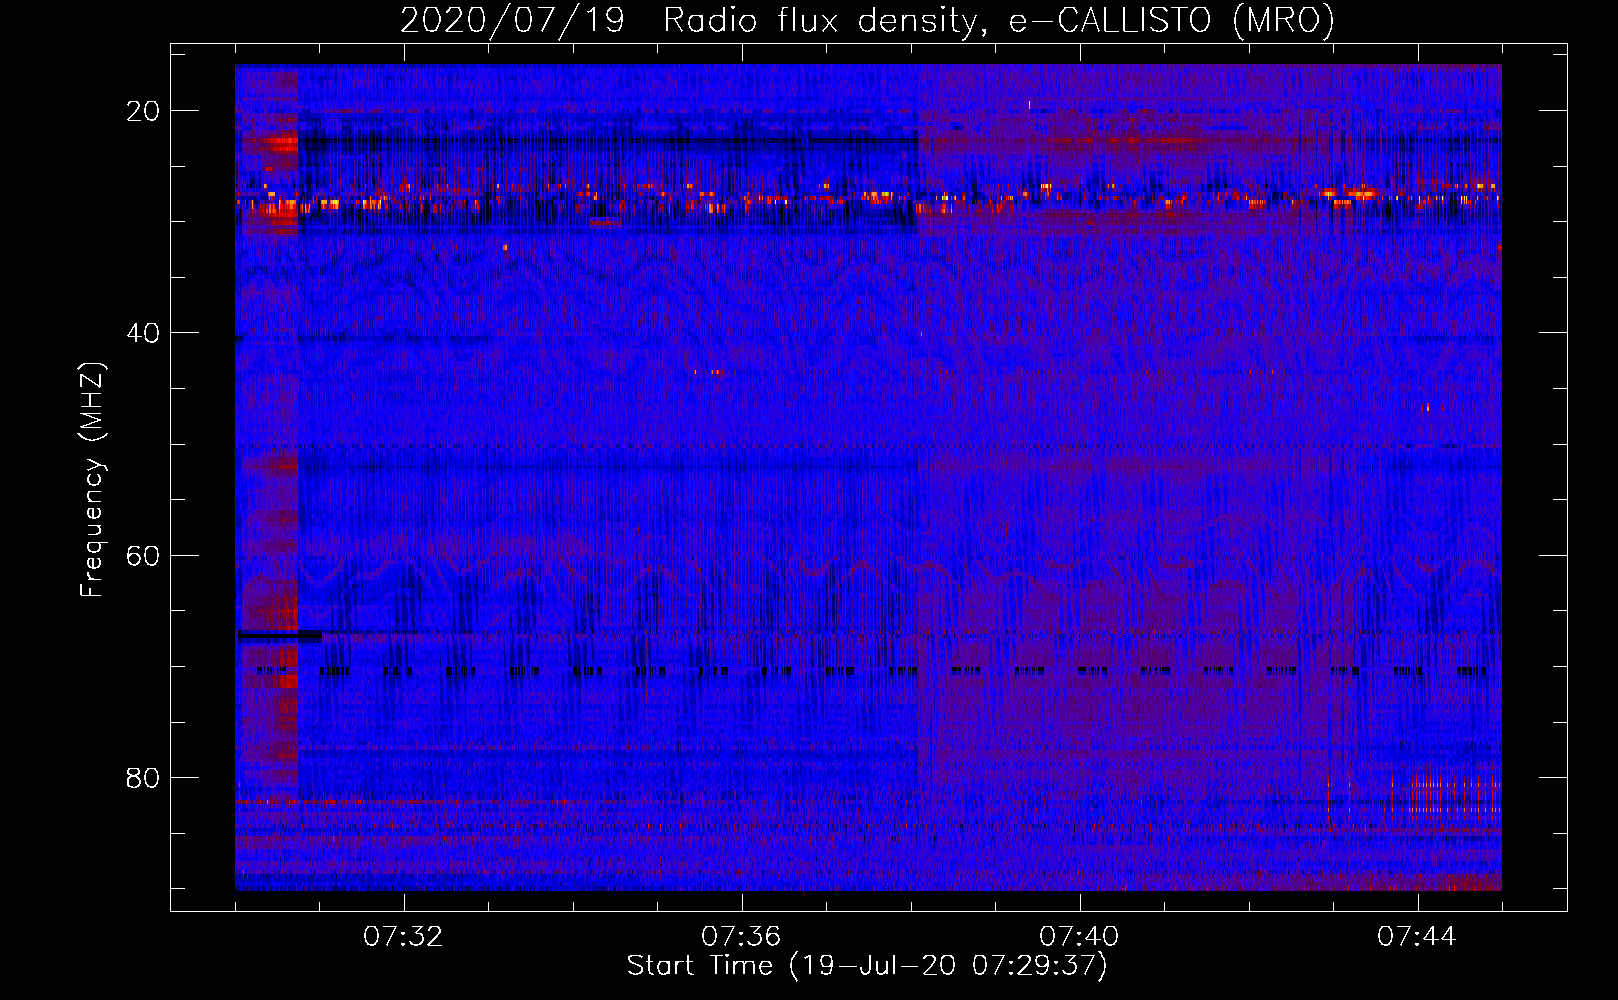The height and width of the screenshot is (1000, 1618).
Task: Click the "Frequency (MHZ)" y-axis label
Action: (x=92, y=480)
